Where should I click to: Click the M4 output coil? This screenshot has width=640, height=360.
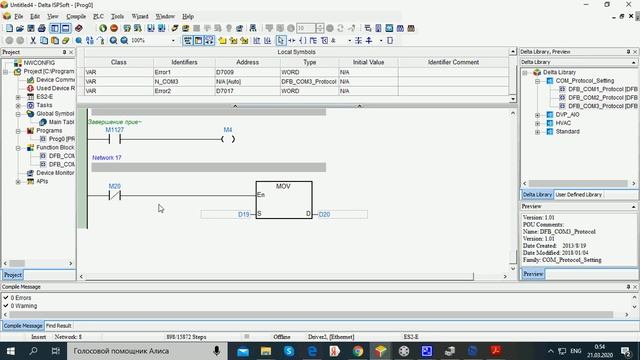(x=228, y=139)
